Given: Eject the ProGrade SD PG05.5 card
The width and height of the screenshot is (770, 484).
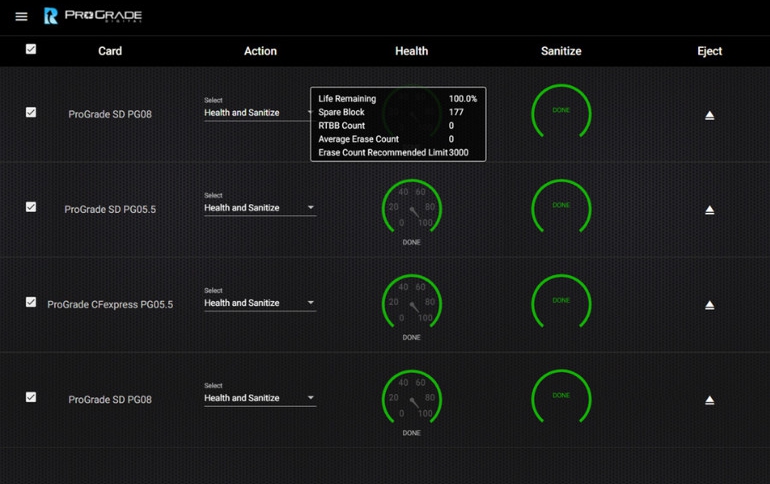Looking at the screenshot, I should 710,210.
